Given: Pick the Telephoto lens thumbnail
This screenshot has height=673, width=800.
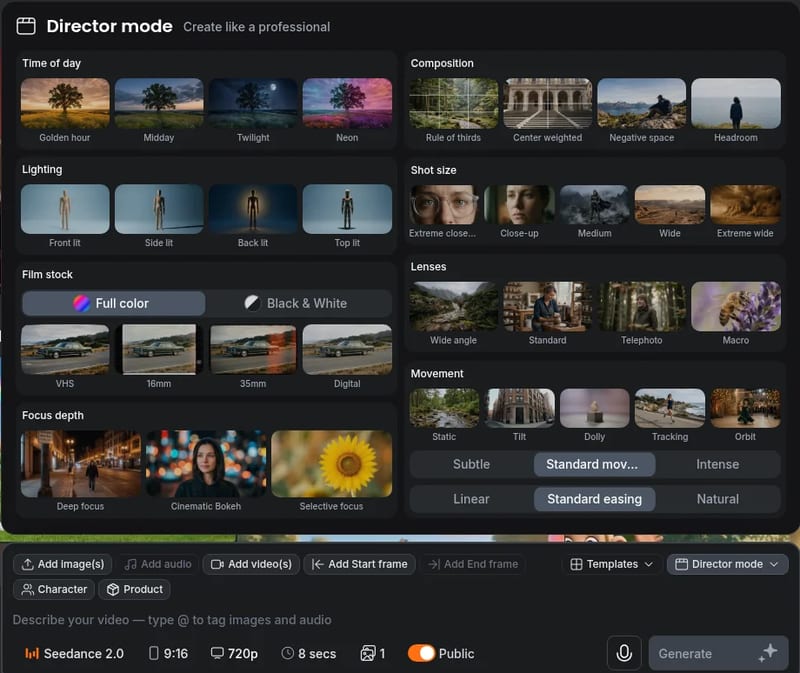Looking at the screenshot, I should pyautogui.click(x=642, y=307).
